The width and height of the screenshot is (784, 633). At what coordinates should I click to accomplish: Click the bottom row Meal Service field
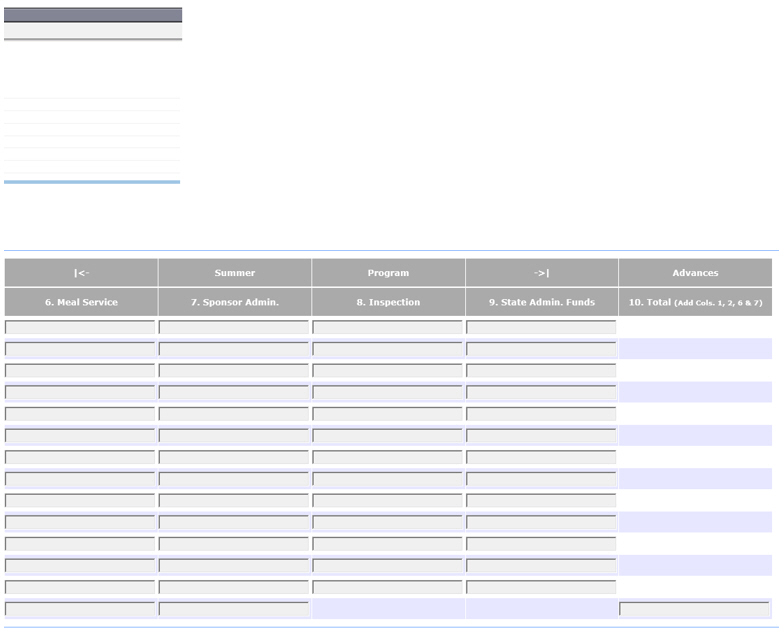[80, 609]
